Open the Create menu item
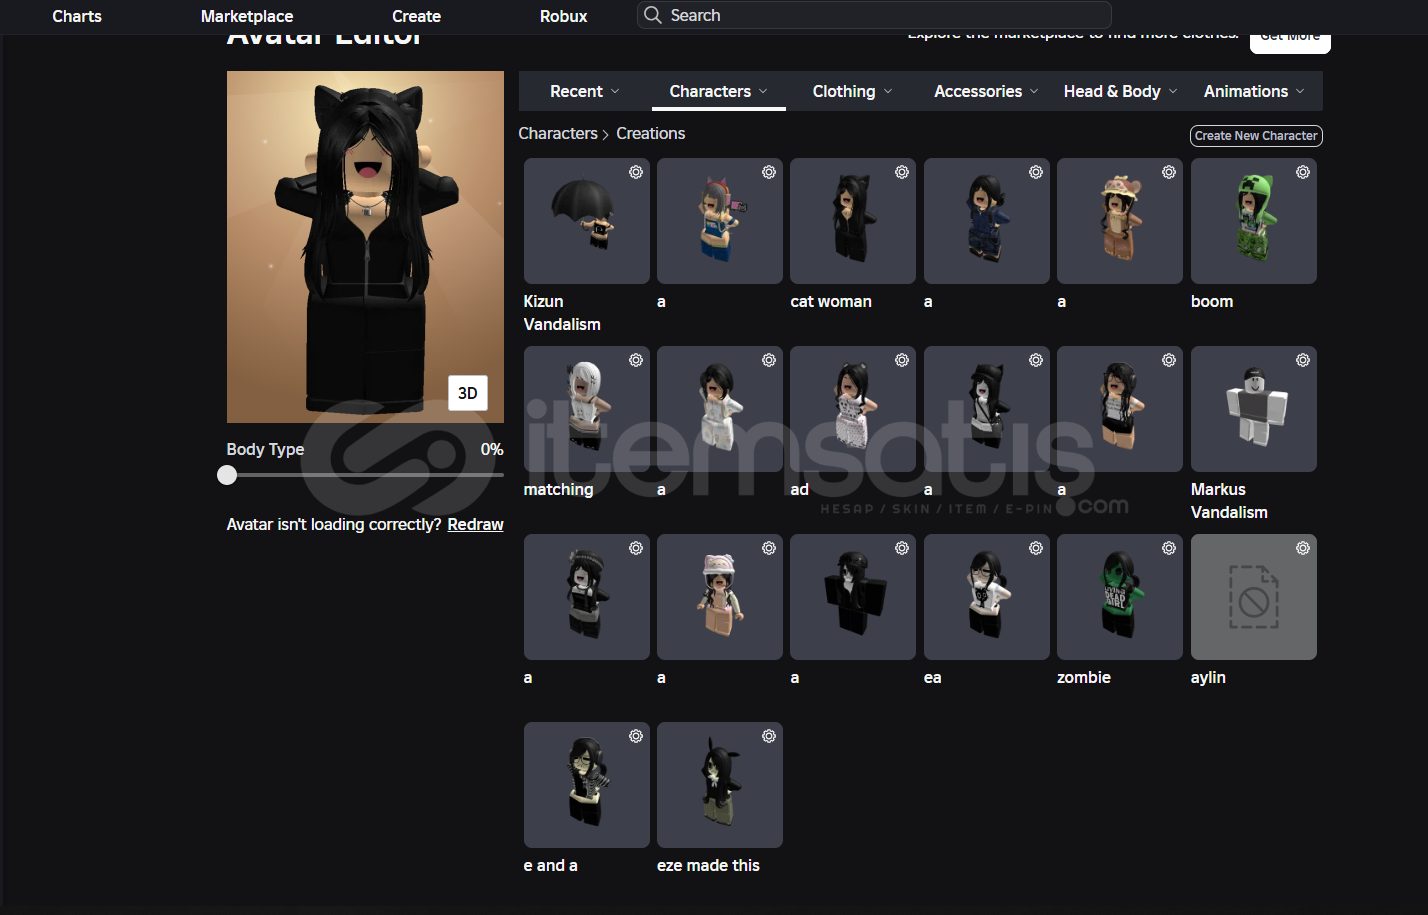This screenshot has height=915, width=1428. 417,16
